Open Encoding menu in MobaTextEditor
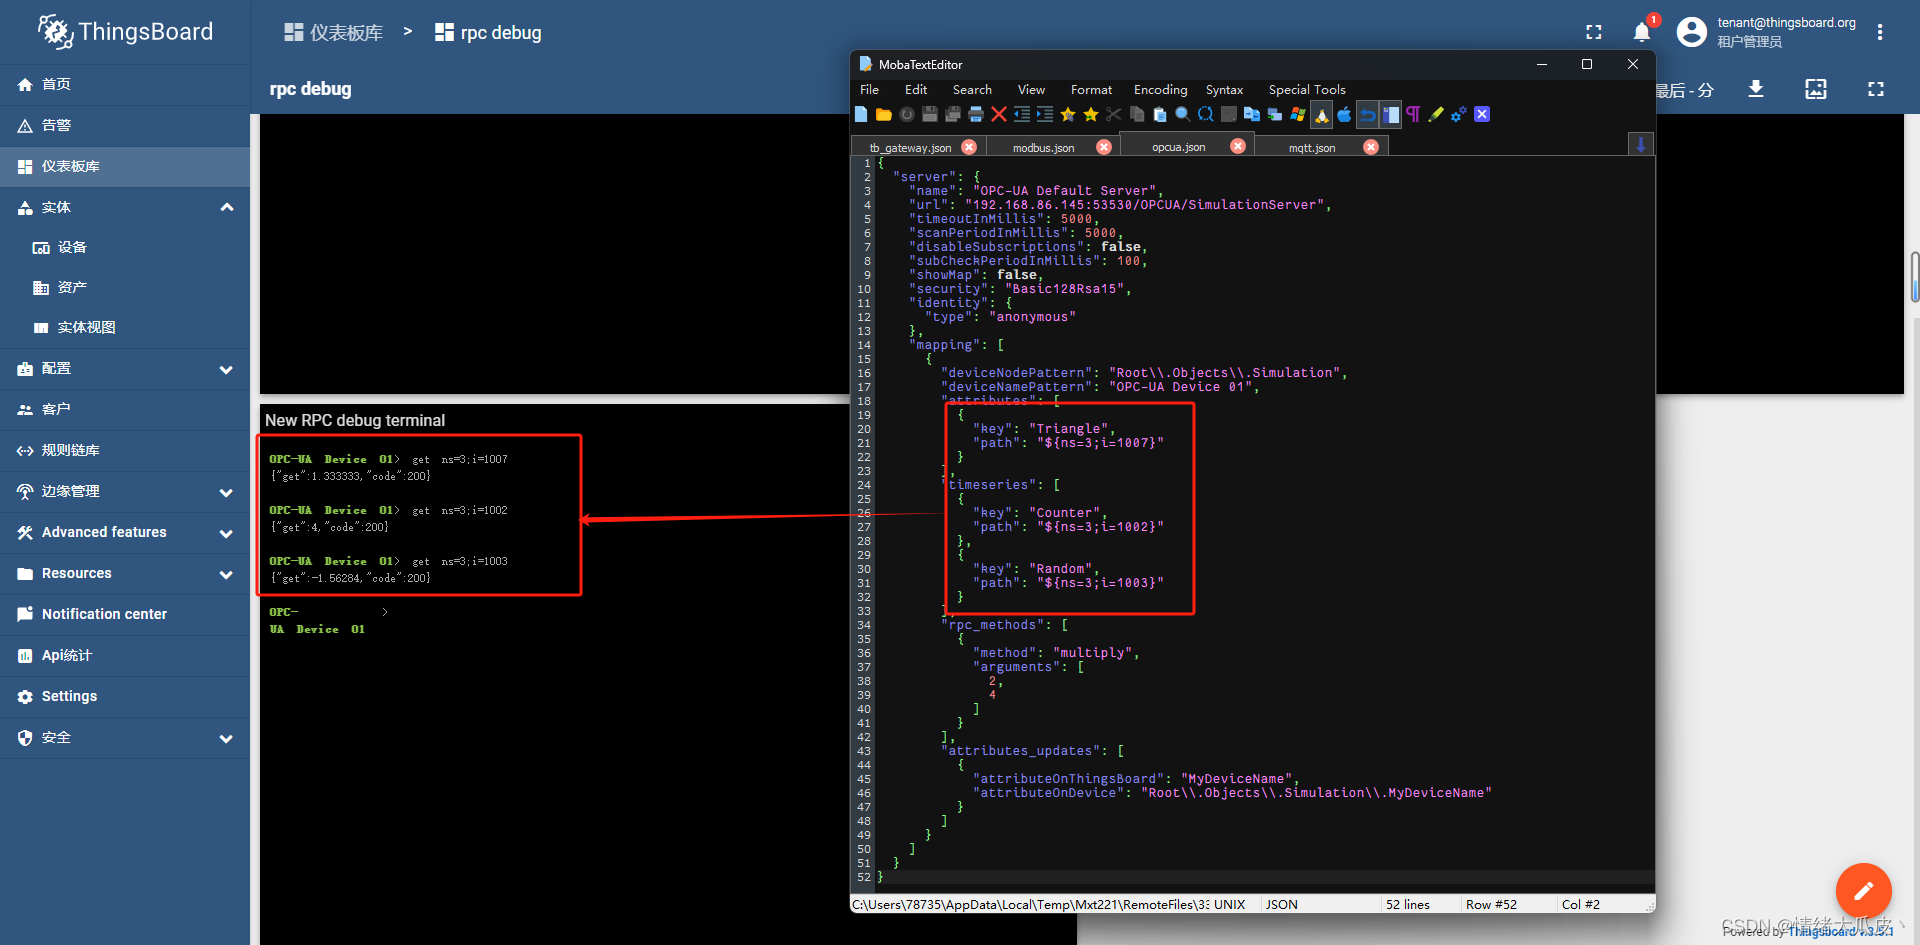 click(x=1160, y=90)
